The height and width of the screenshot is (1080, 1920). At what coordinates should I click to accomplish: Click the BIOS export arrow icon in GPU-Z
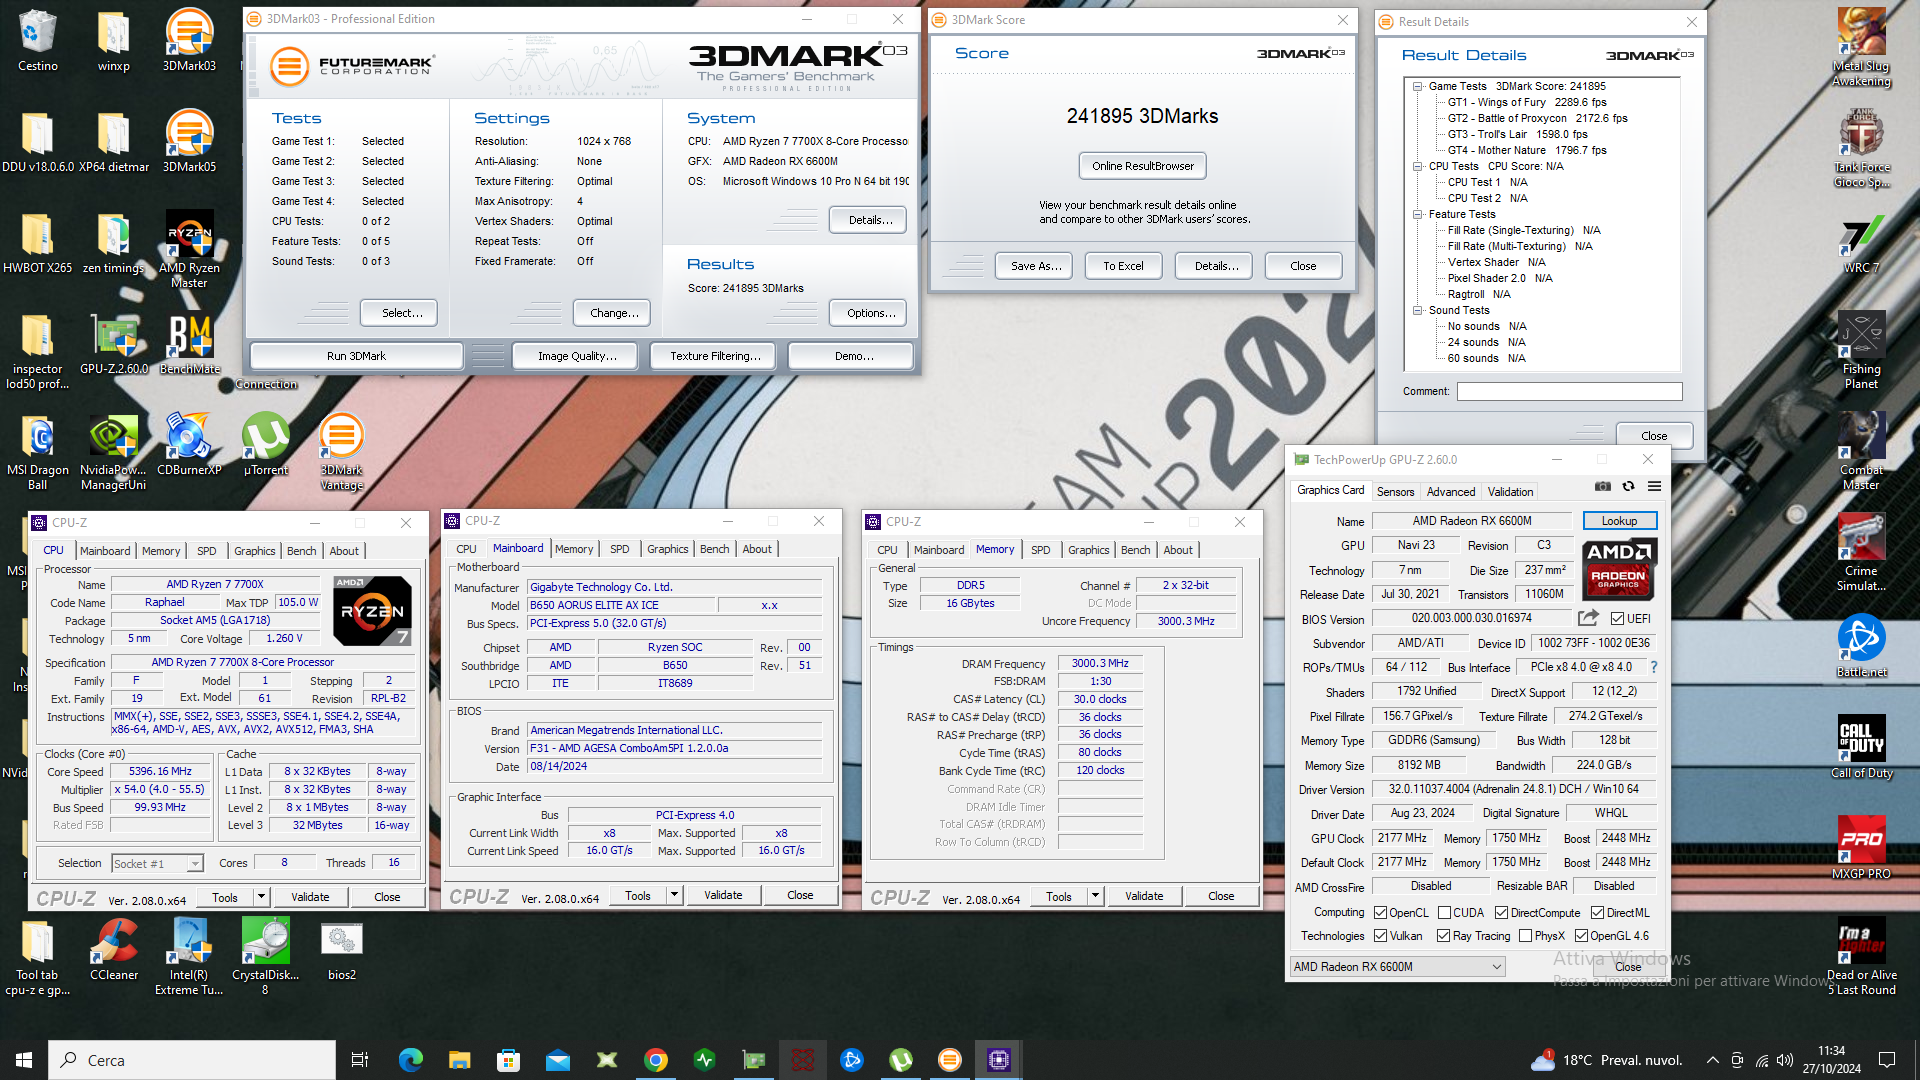tap(1588, 618)
